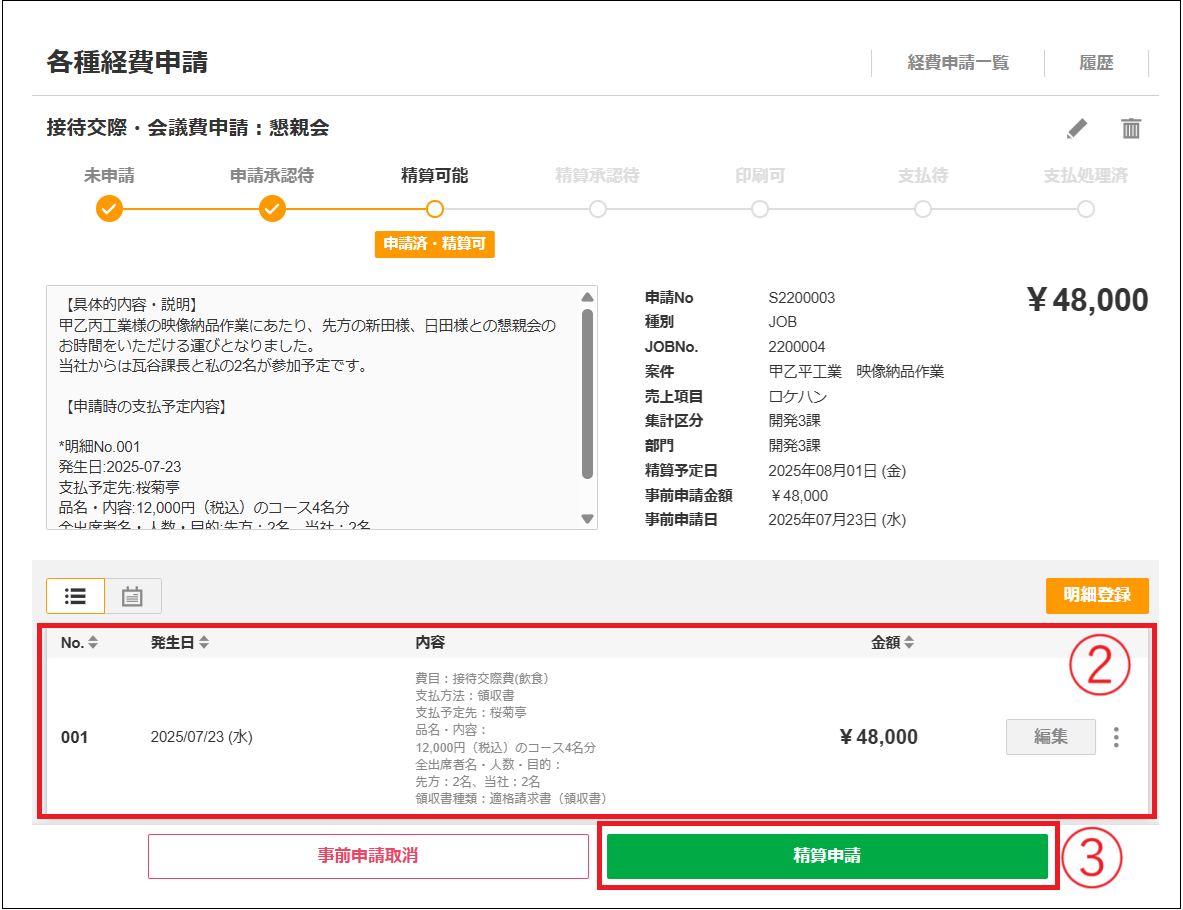Sort by No. column arrows
The image size is (1183, 910).
tap(93, 643)
